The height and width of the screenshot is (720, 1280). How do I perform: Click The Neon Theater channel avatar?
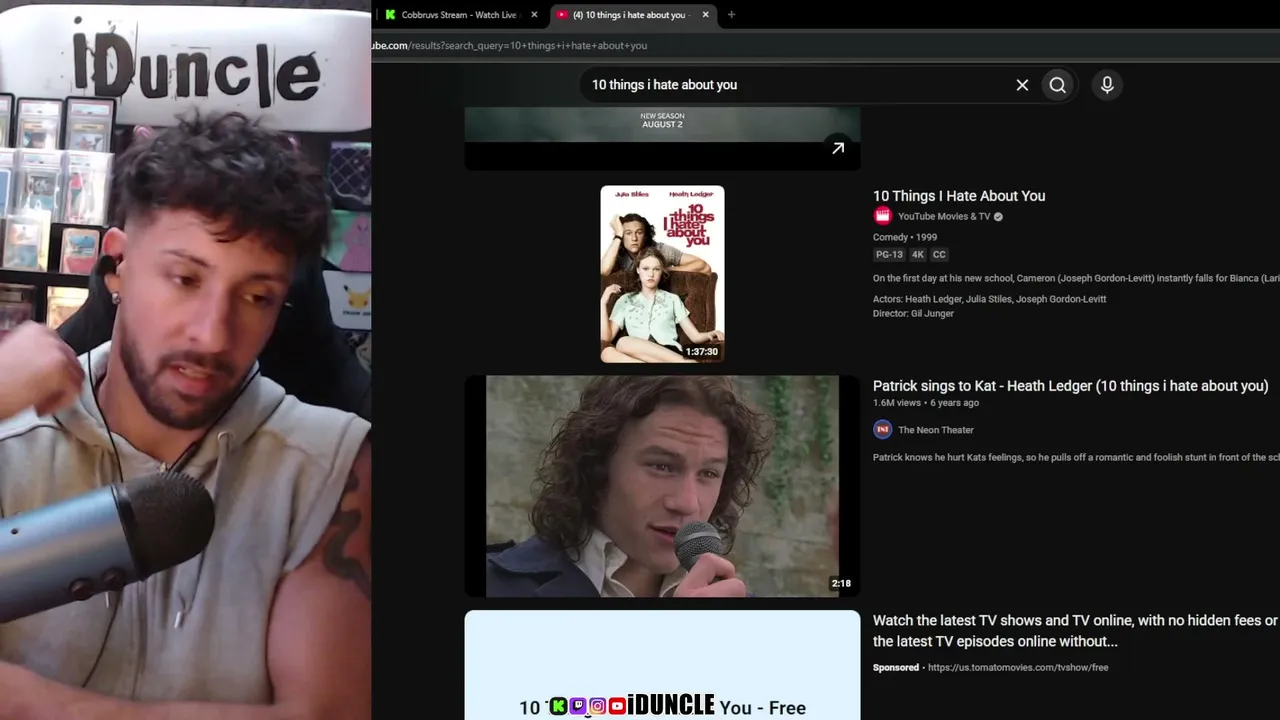882,429
